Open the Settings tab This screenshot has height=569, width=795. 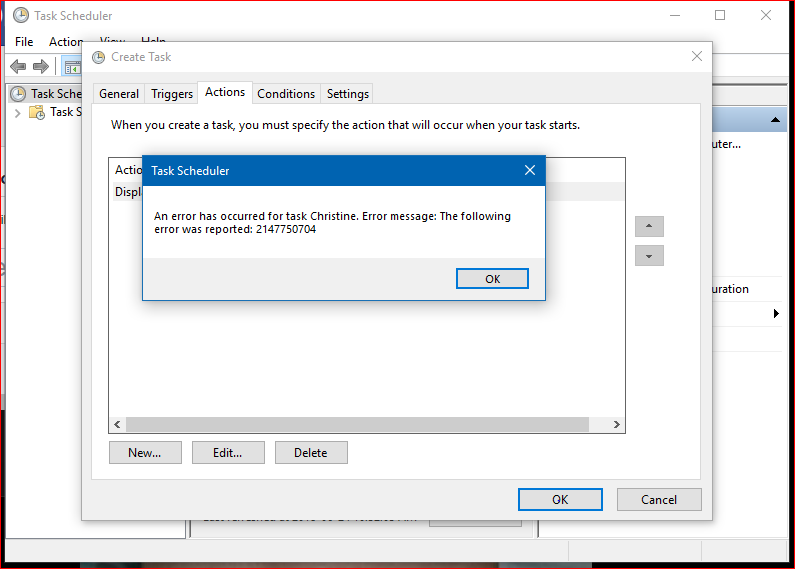(x=347, y=94)
